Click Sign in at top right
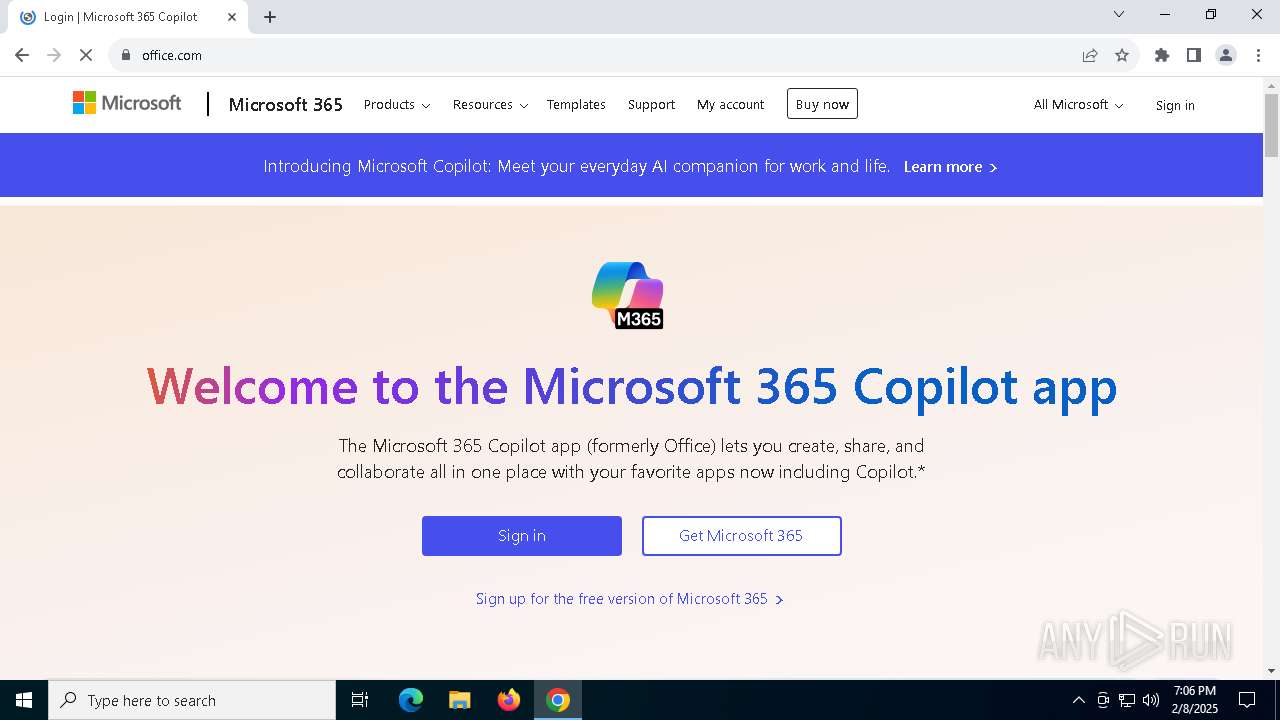Image resolution: width=1280 pixels, height=720 pixels. tap(1175, 105)
